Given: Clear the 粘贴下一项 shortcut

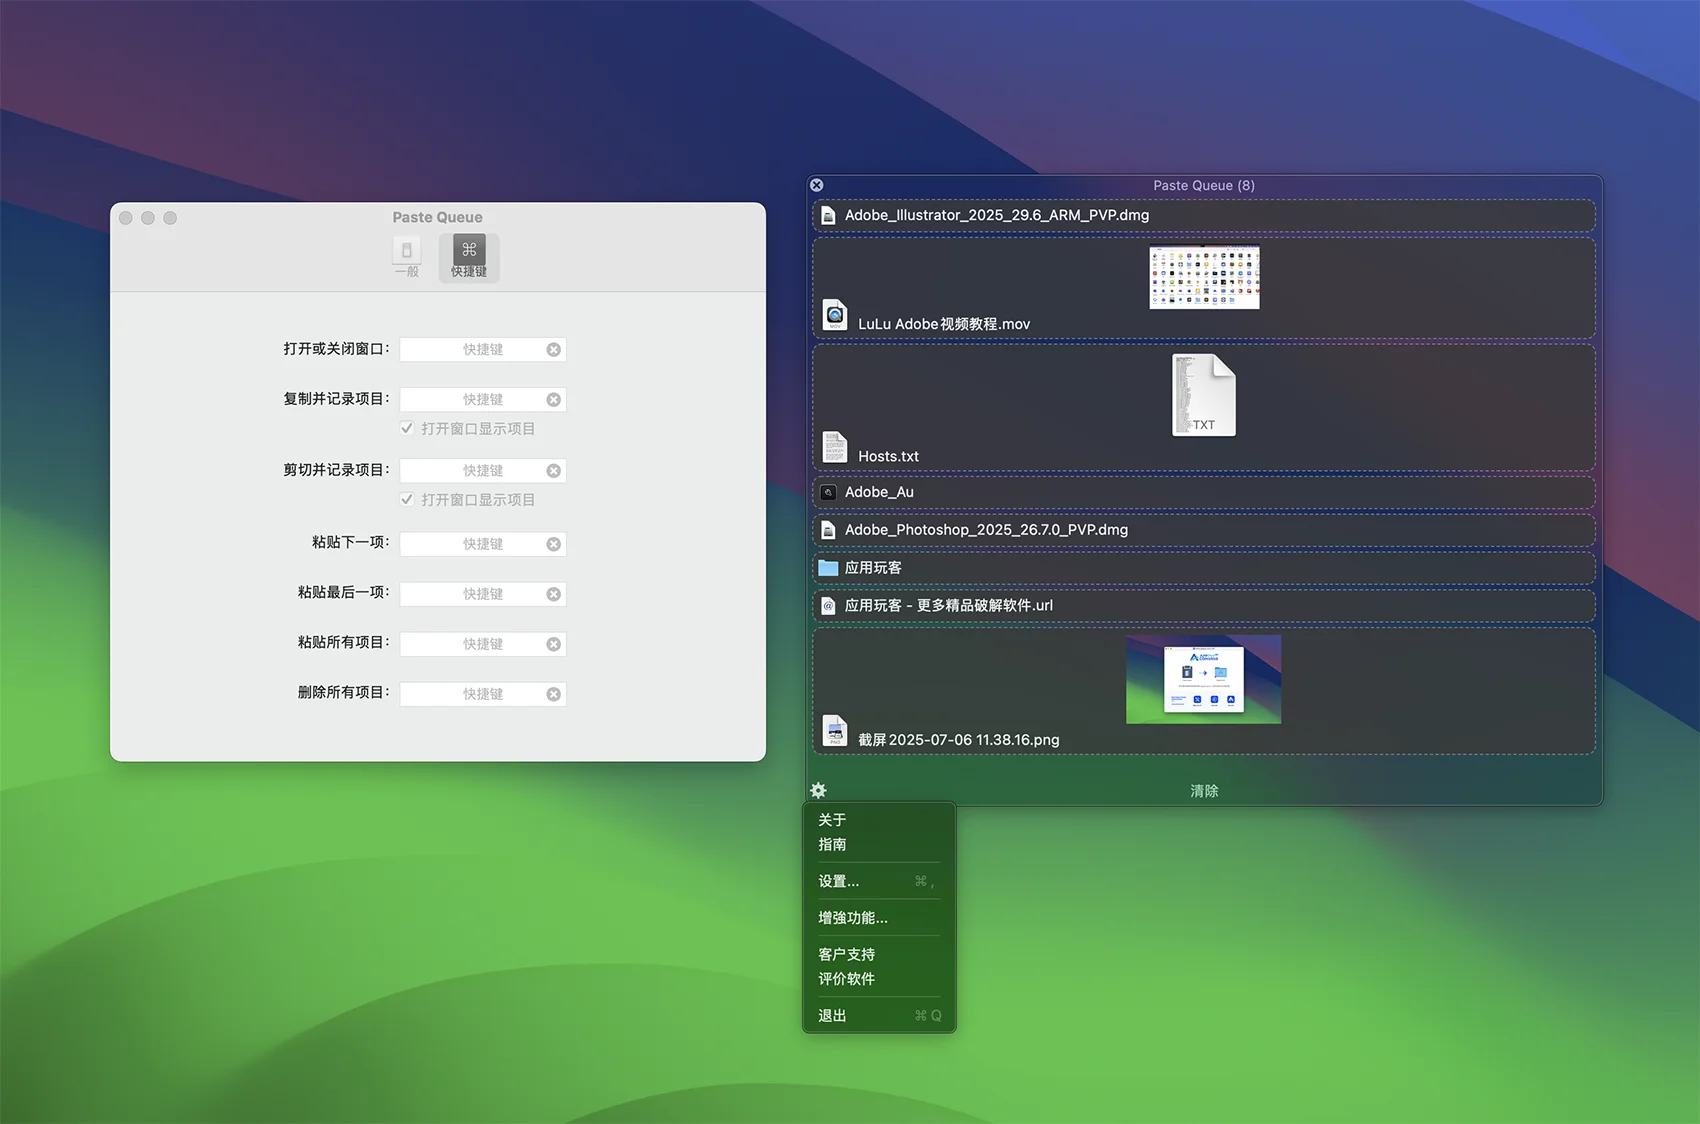Looking at the screenshot, I should (x=553, y=544).
